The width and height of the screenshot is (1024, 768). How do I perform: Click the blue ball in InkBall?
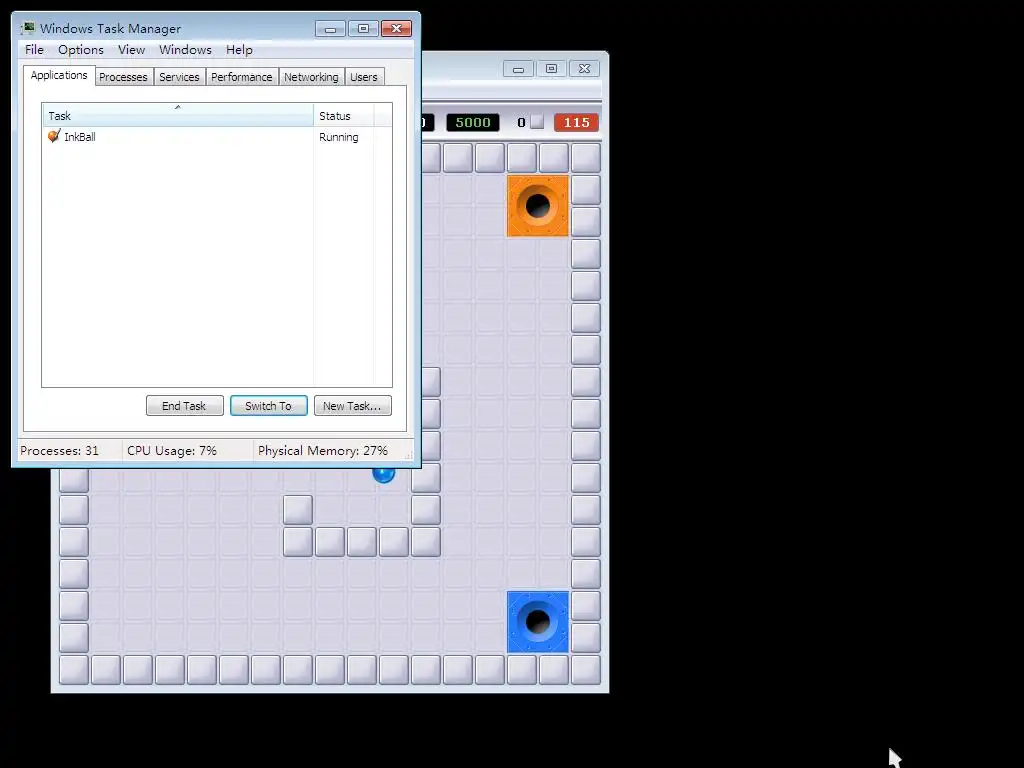pyautogui.click(x=384, y=475)
